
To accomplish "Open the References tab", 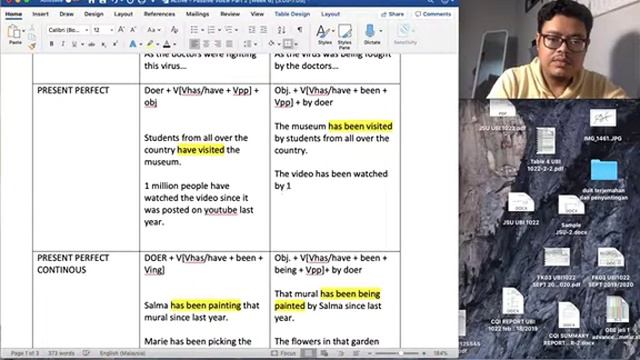I will pos(159,14).
